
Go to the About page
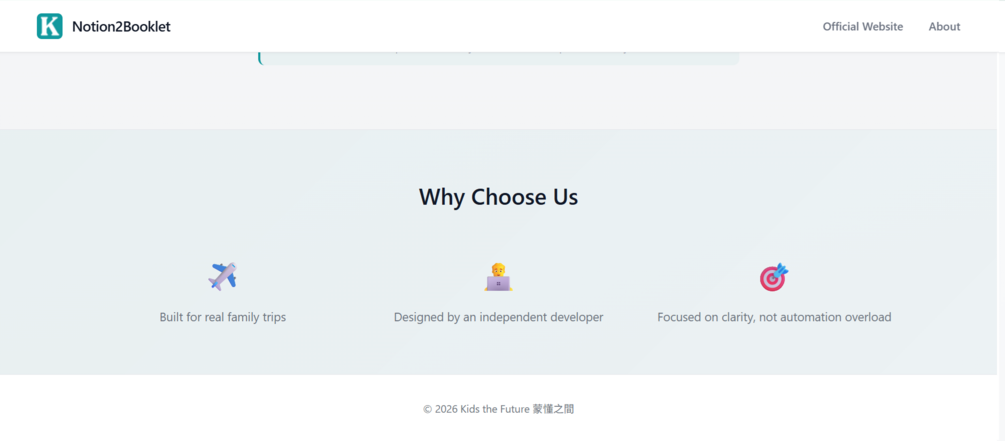coord(944,27)
